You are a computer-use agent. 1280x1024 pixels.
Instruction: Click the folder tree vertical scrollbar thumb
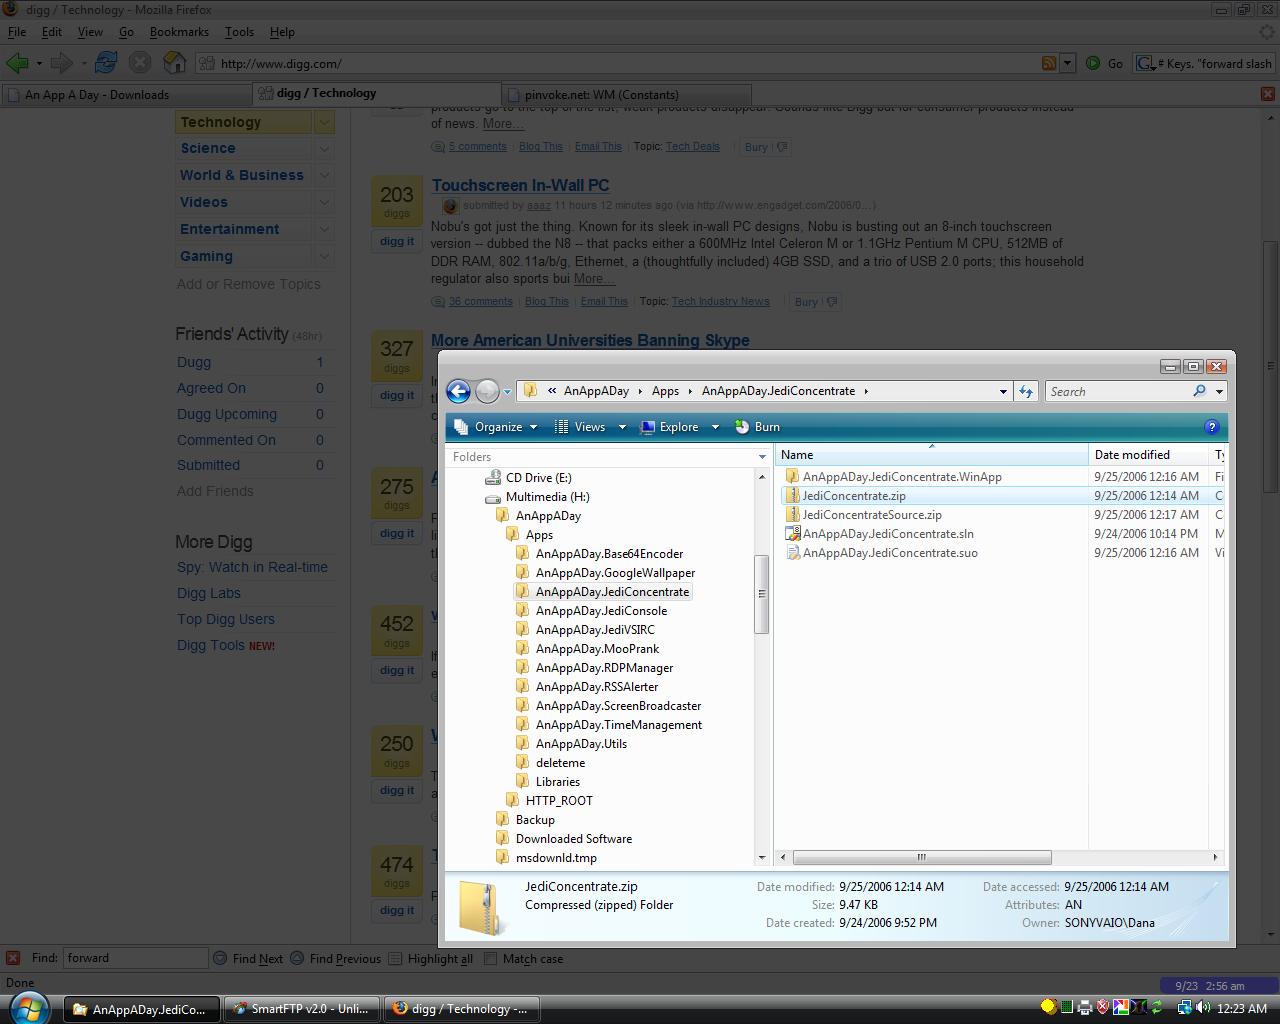762,593
